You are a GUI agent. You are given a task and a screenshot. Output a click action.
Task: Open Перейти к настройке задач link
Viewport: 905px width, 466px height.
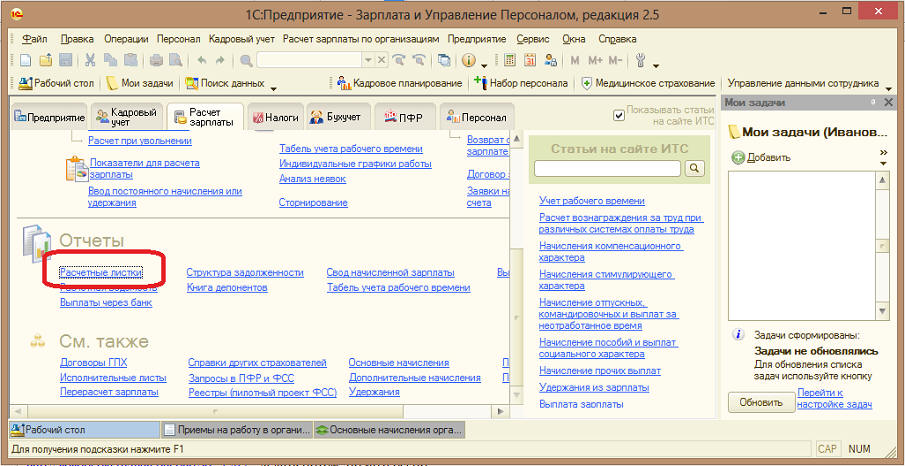(835, 398)
